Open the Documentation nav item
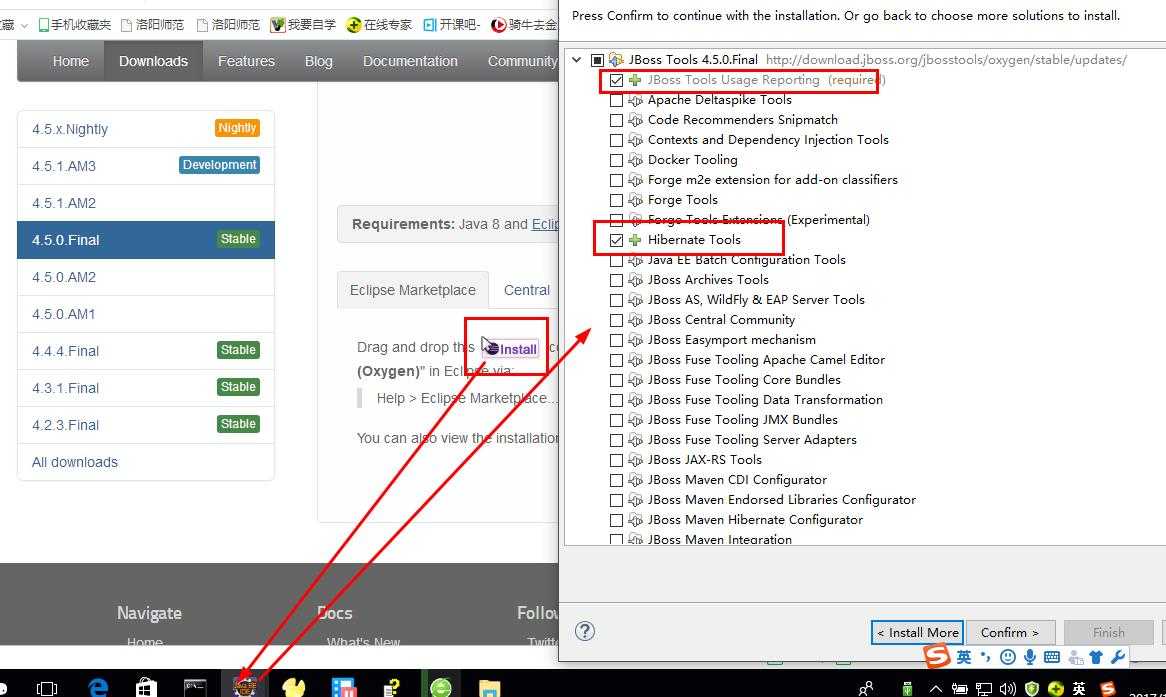Viewport: 1166px width, 697px height. [x=410, y=61]
